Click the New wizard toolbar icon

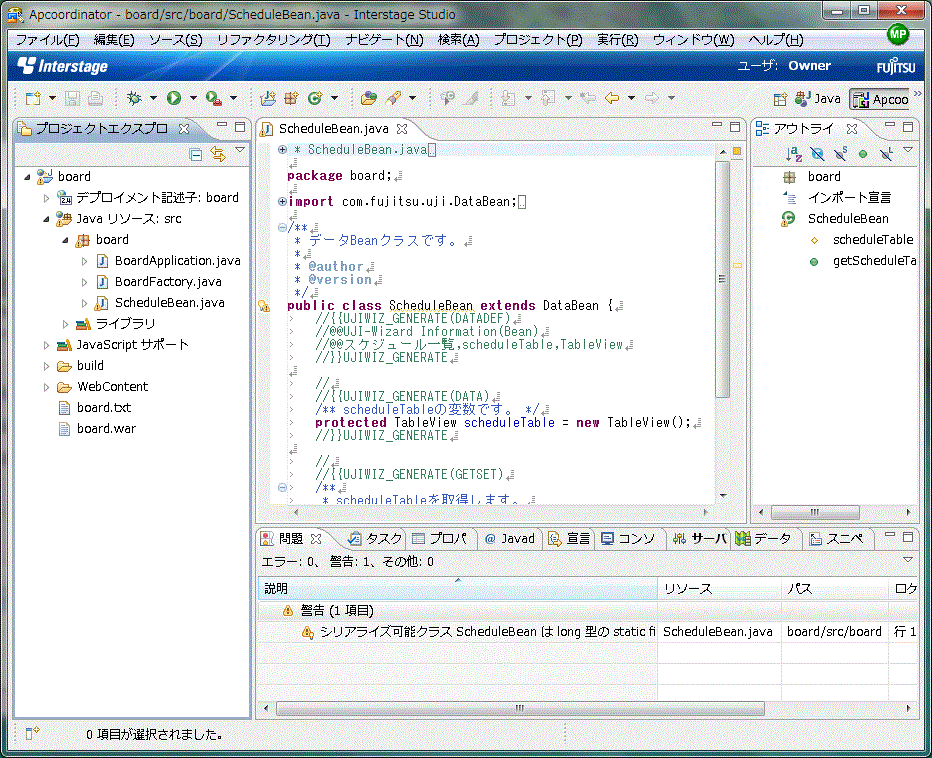point(33,98)
